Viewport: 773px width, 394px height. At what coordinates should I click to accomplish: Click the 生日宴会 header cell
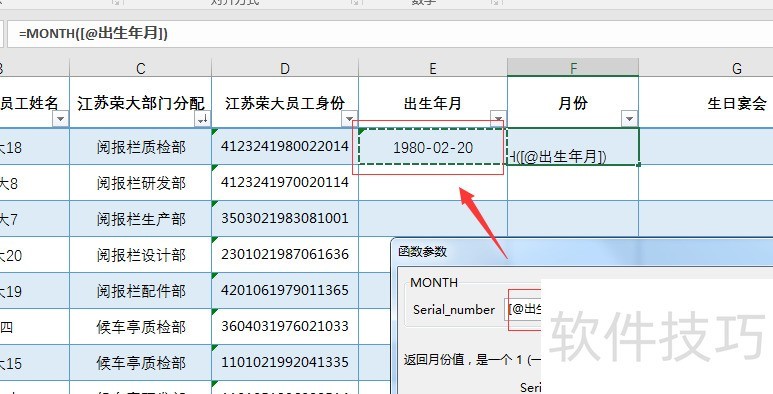click(706, 103)
